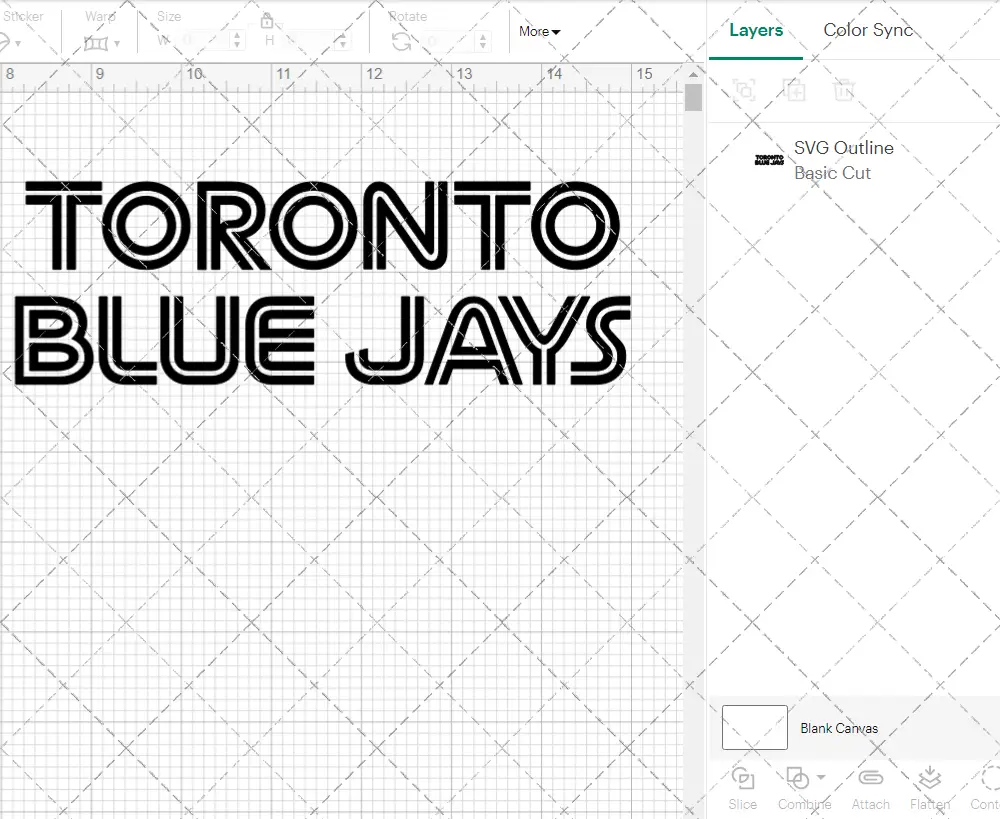Duplicate the layer from panel icons
Viewport: 1000px width, 819px height.
point(795,90)
